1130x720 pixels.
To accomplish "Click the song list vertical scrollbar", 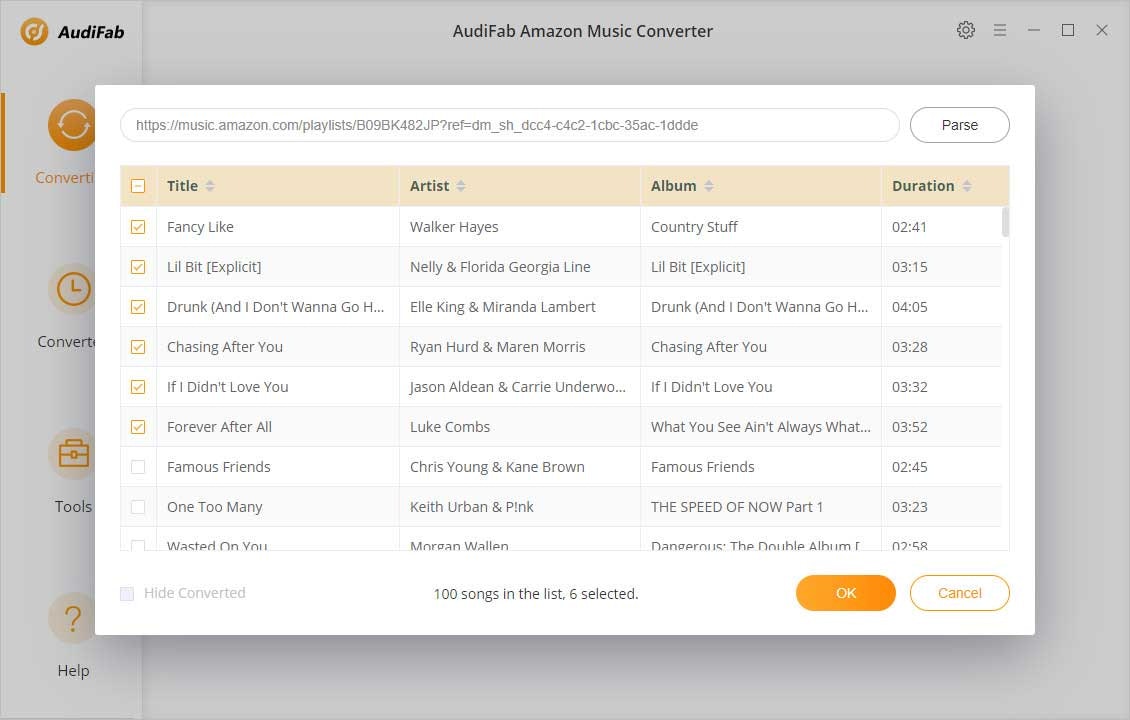I will click(x=1005, y=222).
